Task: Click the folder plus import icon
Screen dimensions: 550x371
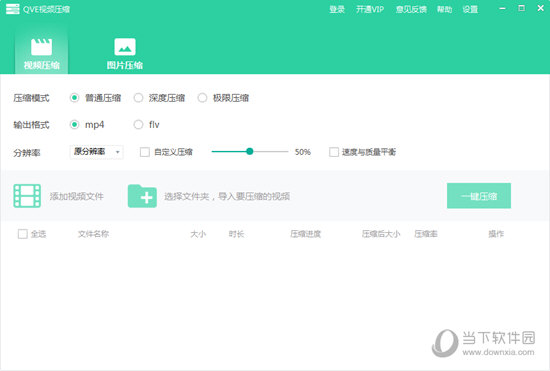Action: pos(142,196)
